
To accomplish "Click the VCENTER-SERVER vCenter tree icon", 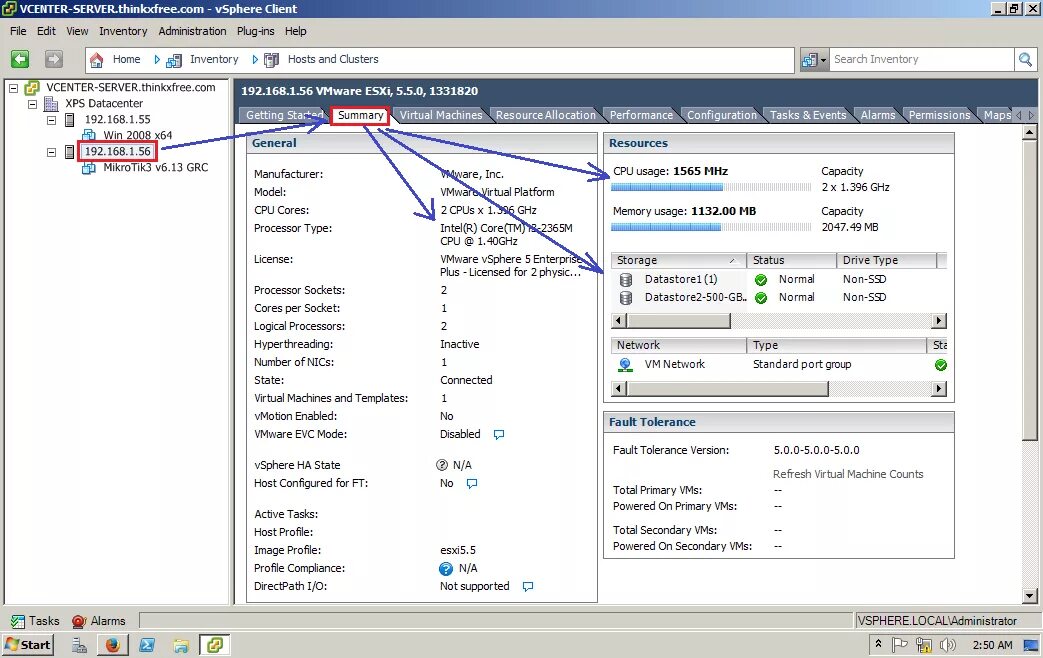I will coord(32,87).
